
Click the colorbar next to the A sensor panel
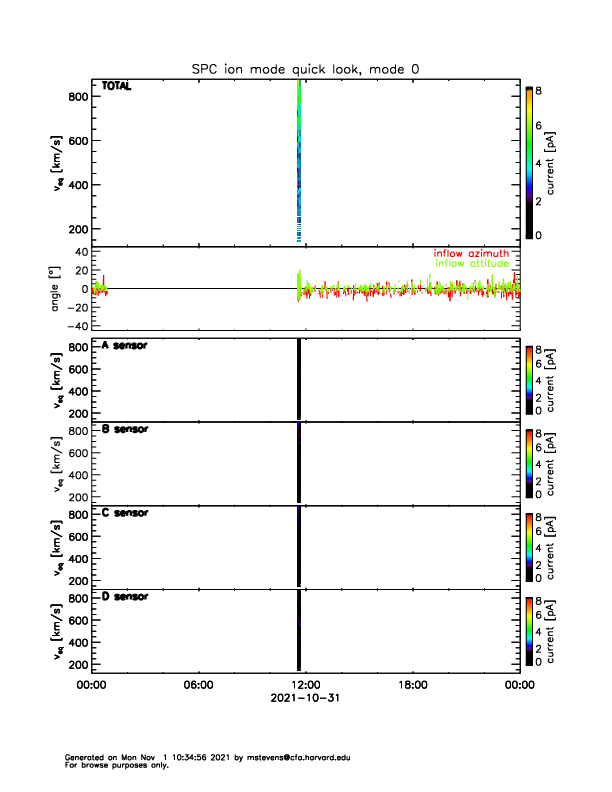(x=529, y=378)
